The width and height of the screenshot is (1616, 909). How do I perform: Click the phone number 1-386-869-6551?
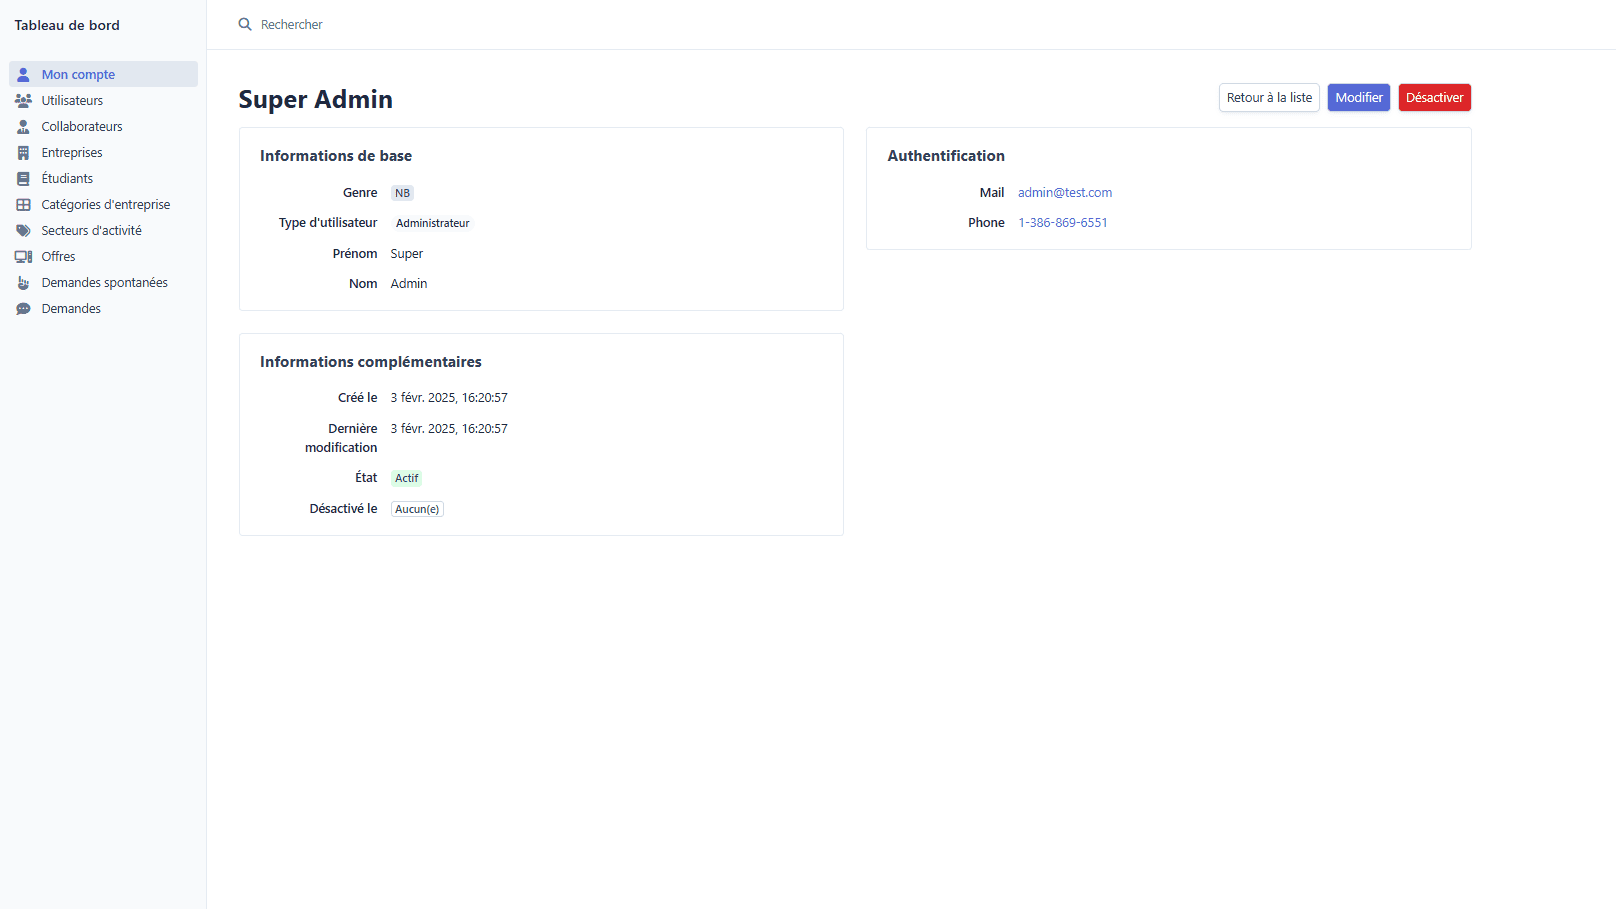[x=1063, y=222]
